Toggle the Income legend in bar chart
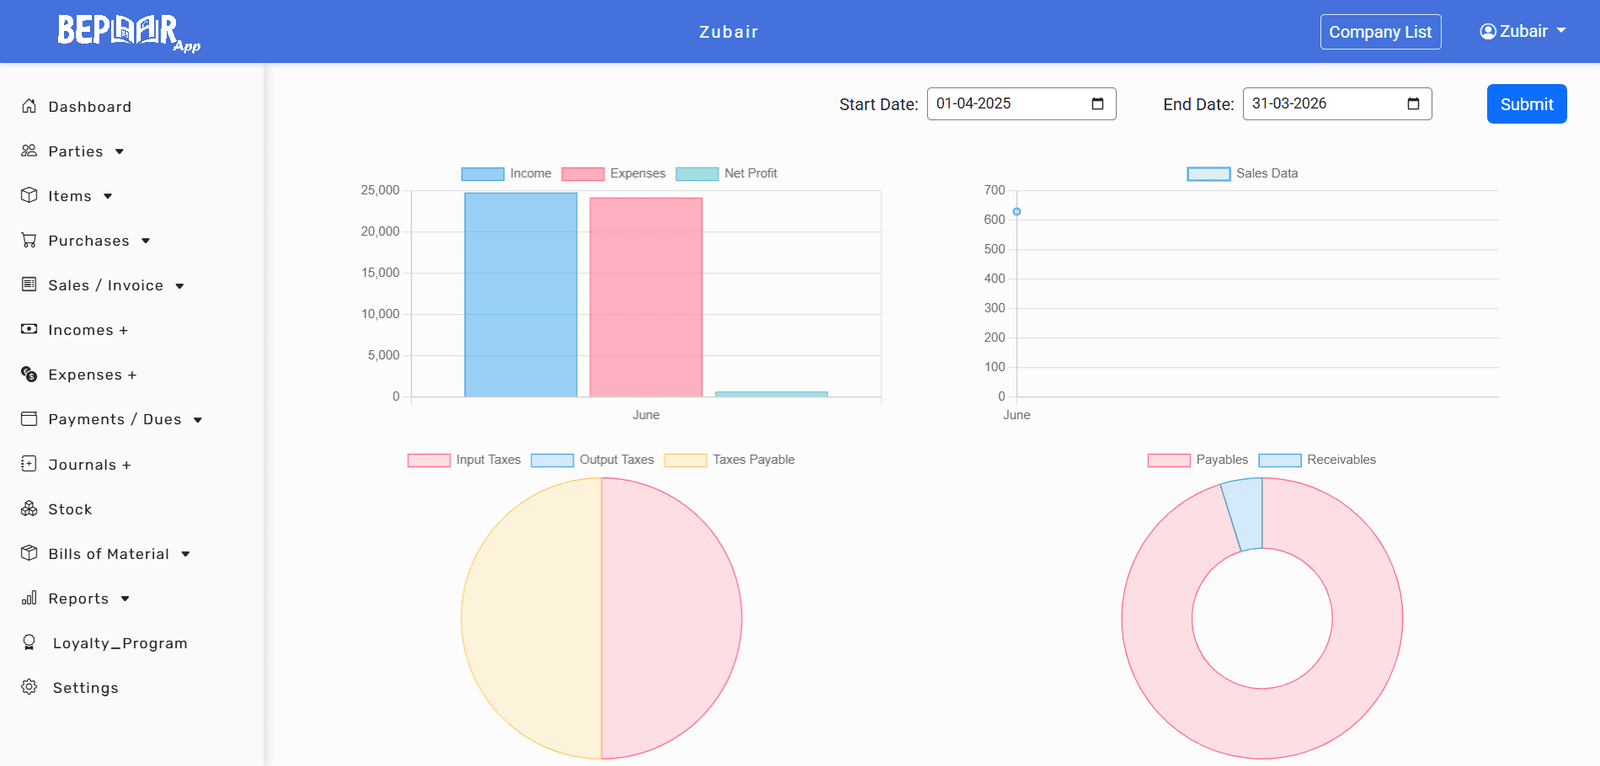1600x766 pixels. tap(506, 174)
